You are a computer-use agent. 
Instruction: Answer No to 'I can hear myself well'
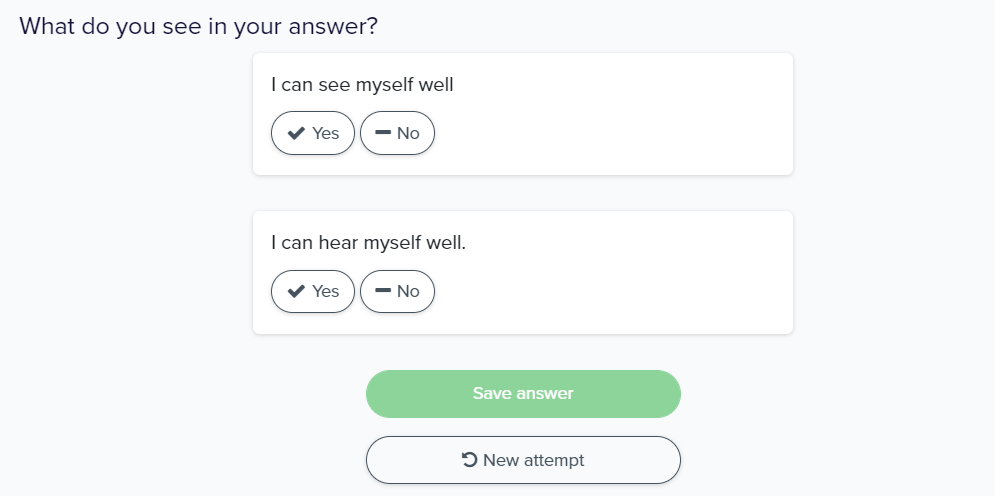[397, 292]
